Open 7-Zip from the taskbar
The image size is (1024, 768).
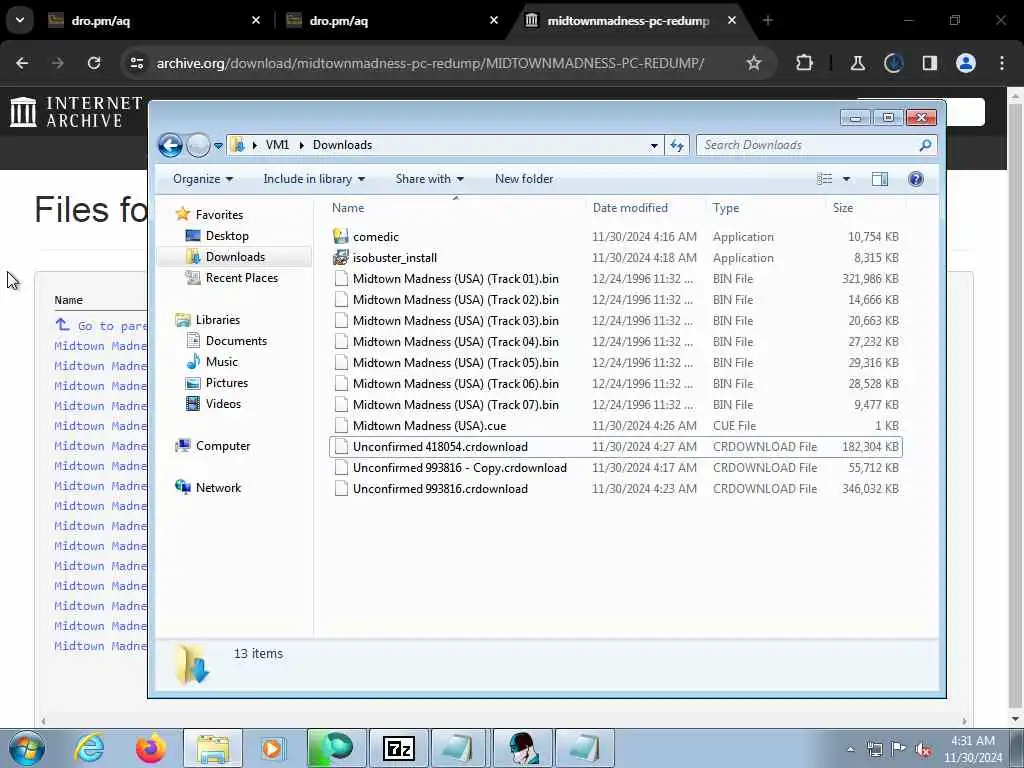398,748
